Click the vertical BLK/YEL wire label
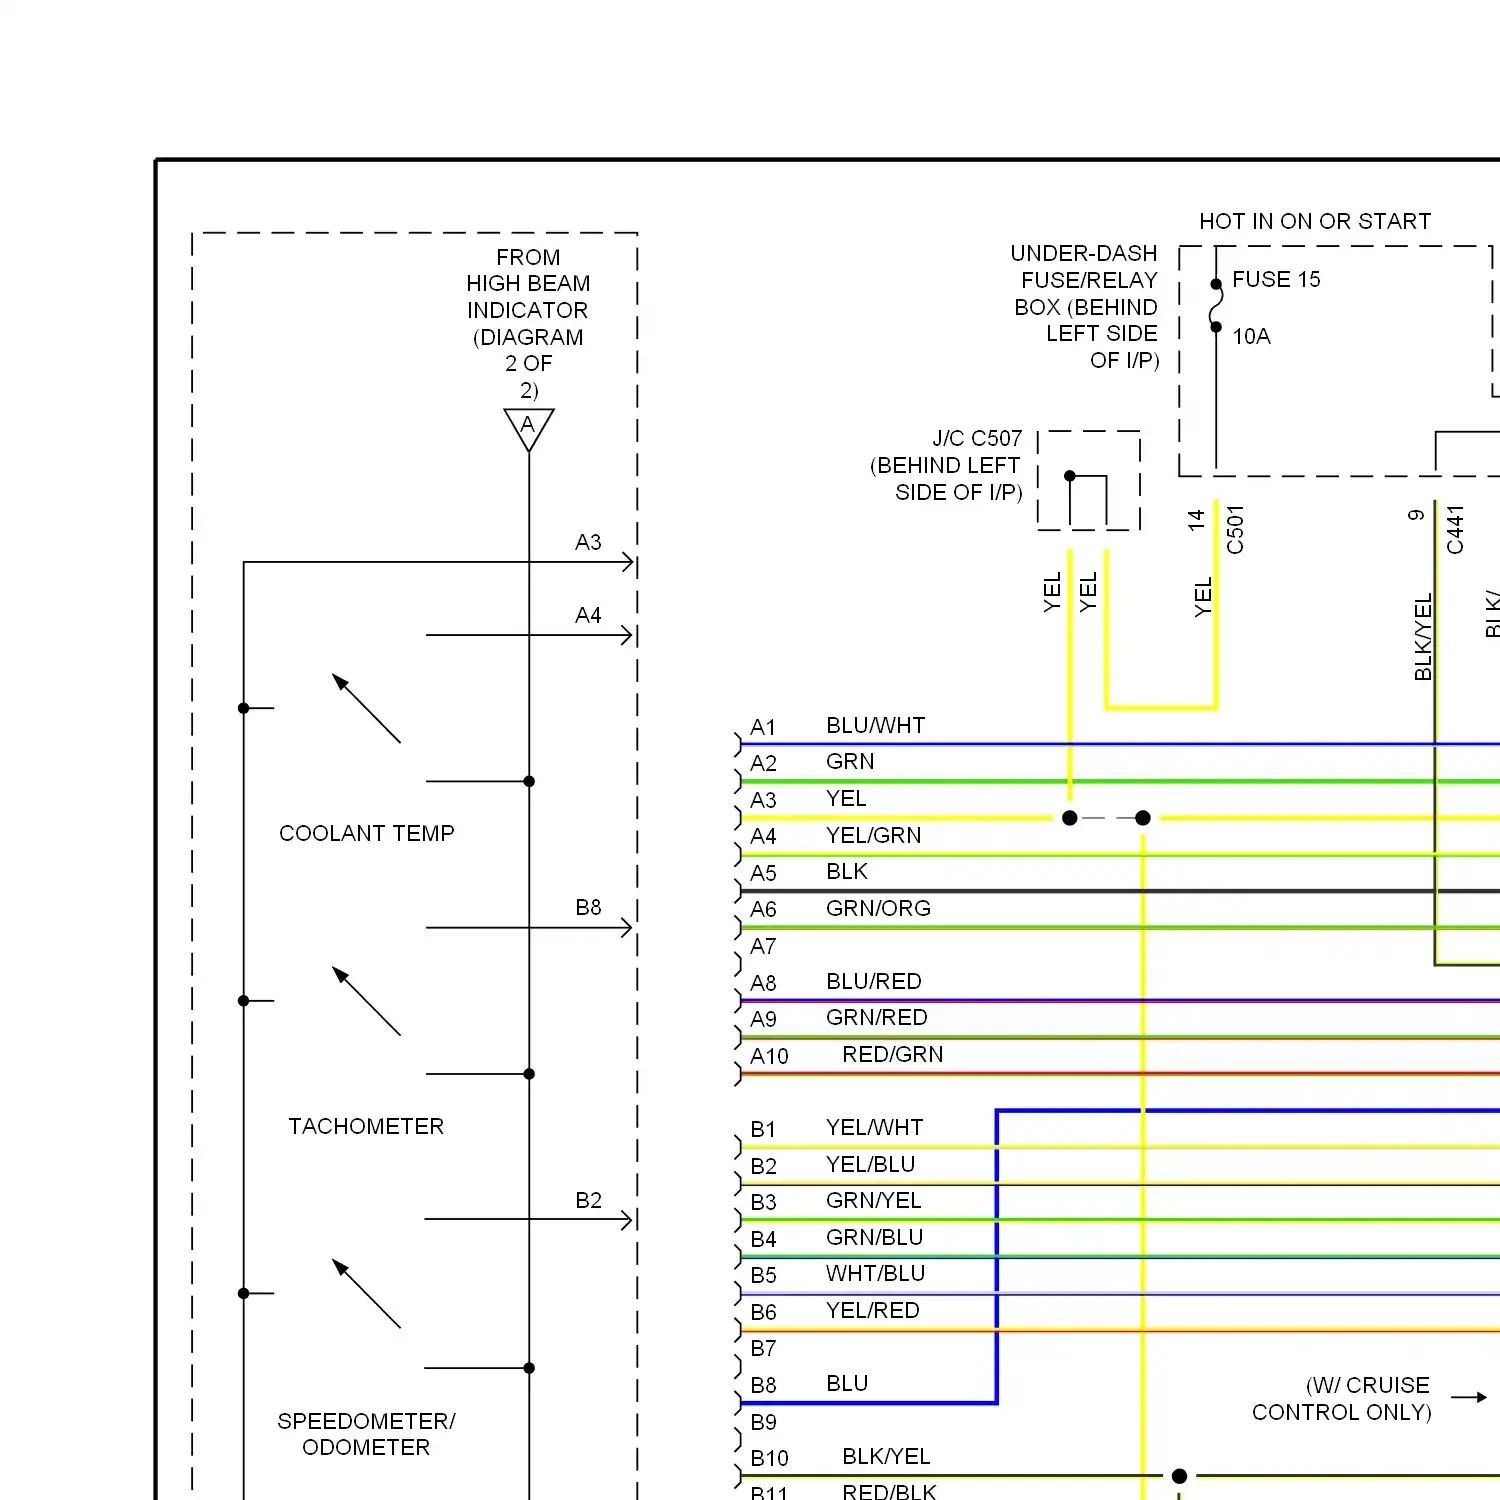 1423,637
